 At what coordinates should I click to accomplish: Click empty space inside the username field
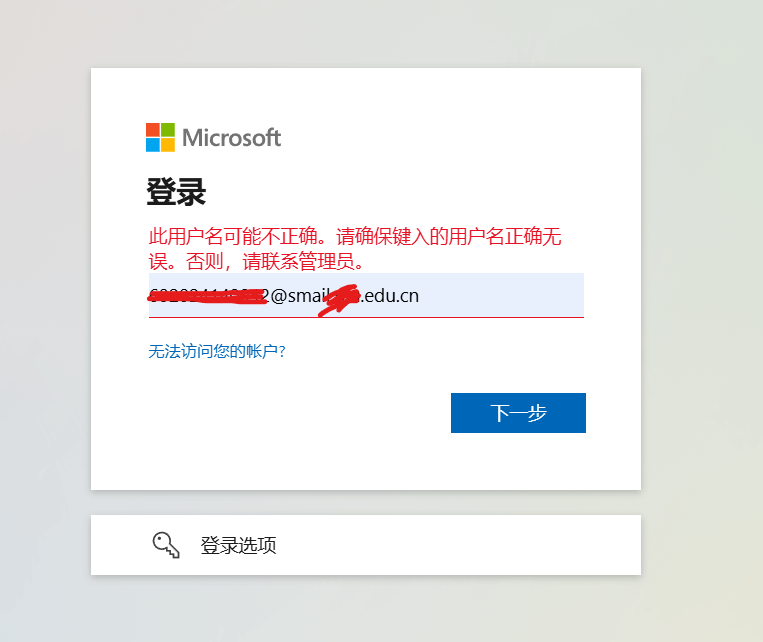point(501,295)
